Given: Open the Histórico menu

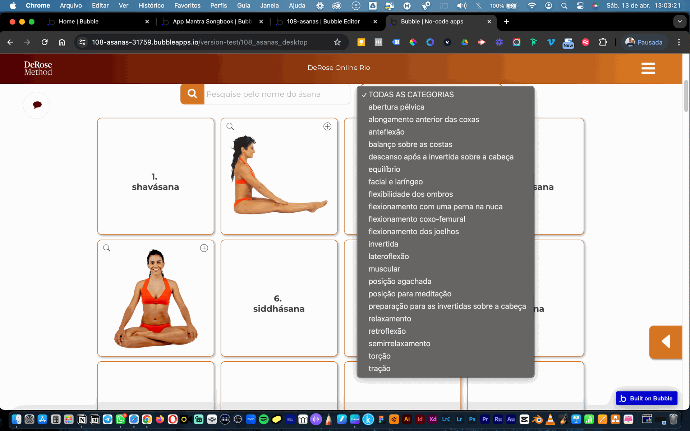Looking at the screenshot, I should (151, 6).
